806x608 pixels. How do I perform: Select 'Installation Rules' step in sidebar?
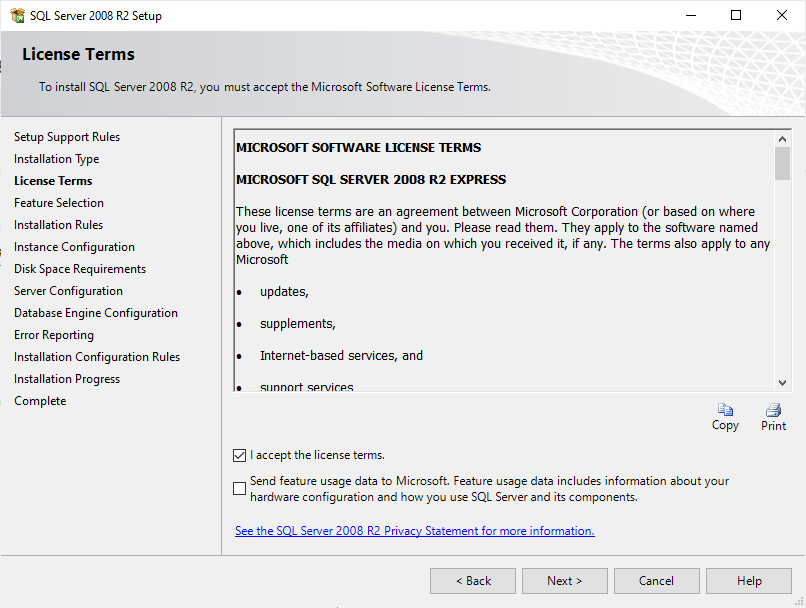coord(58,225)
